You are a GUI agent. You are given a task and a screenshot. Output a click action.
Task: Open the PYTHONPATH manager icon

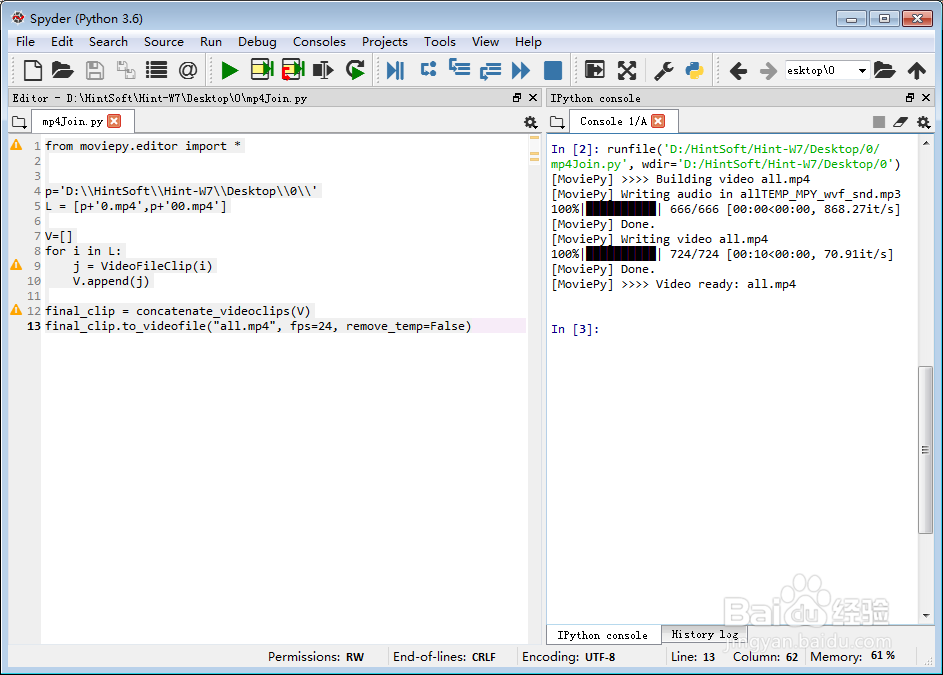click(694, 70)
